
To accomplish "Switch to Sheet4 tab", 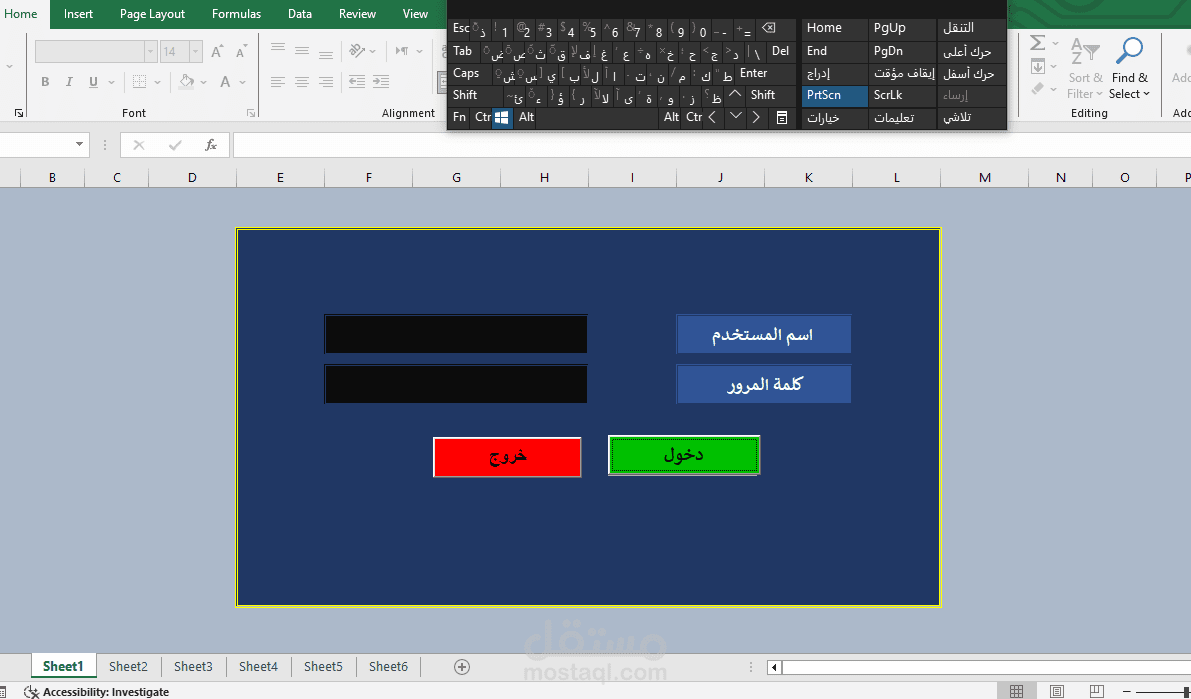I will [x=258, y=666].
